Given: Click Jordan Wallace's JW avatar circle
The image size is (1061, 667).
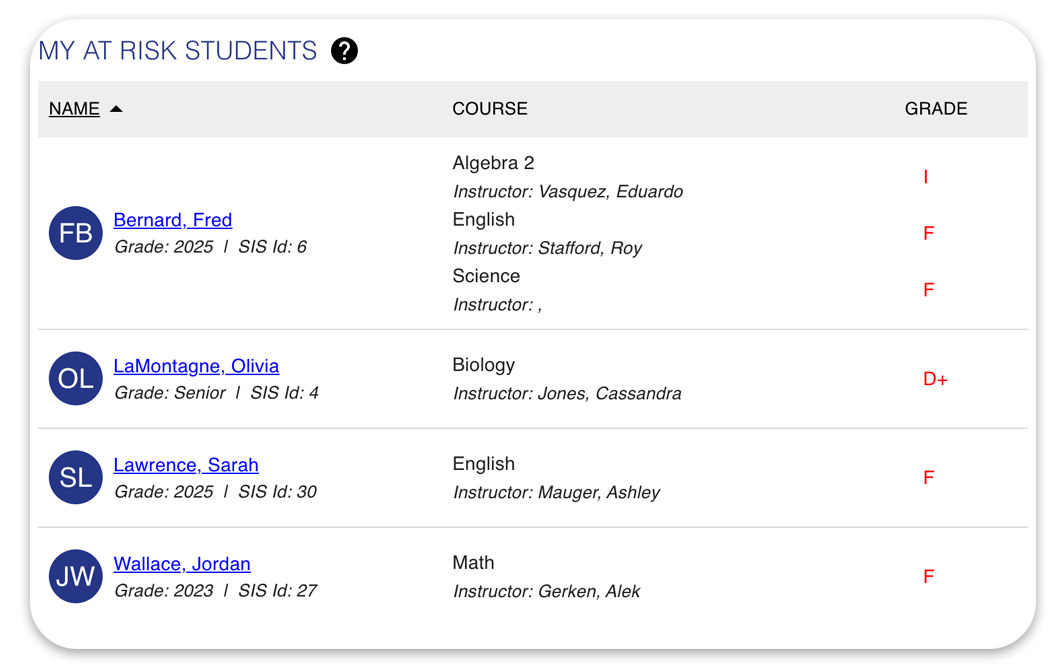Looking at the screenshot, I should tap(75, 576).
